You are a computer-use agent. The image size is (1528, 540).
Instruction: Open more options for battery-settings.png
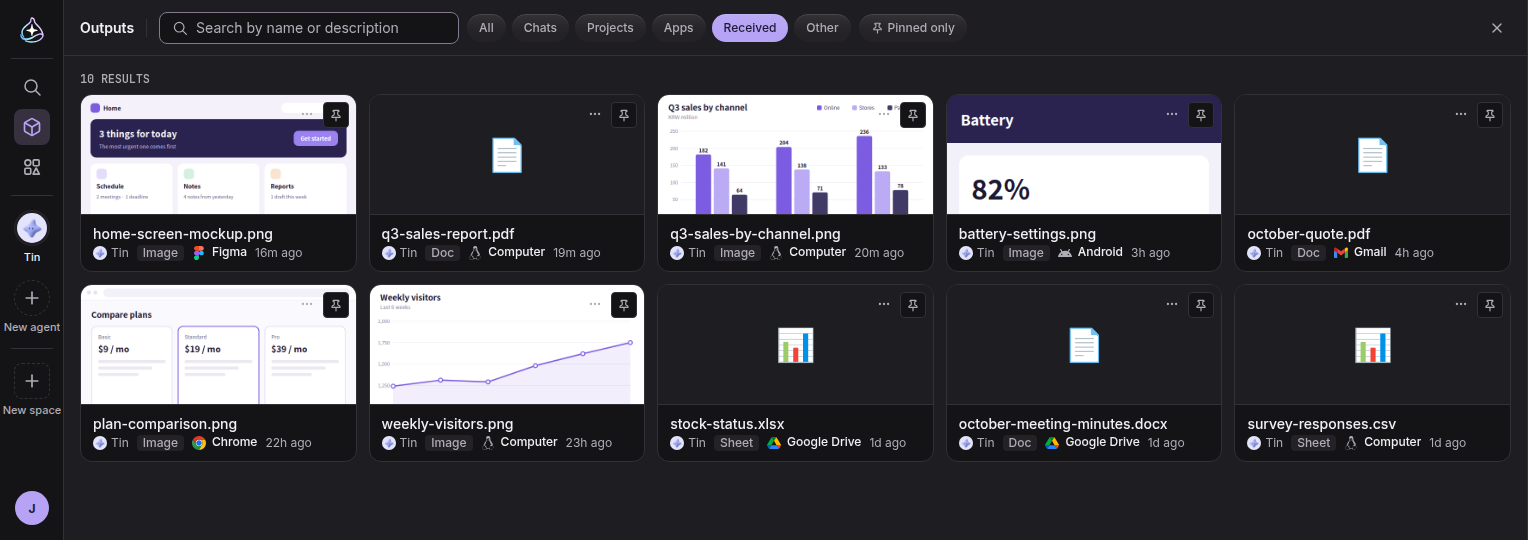[1172, 114]
